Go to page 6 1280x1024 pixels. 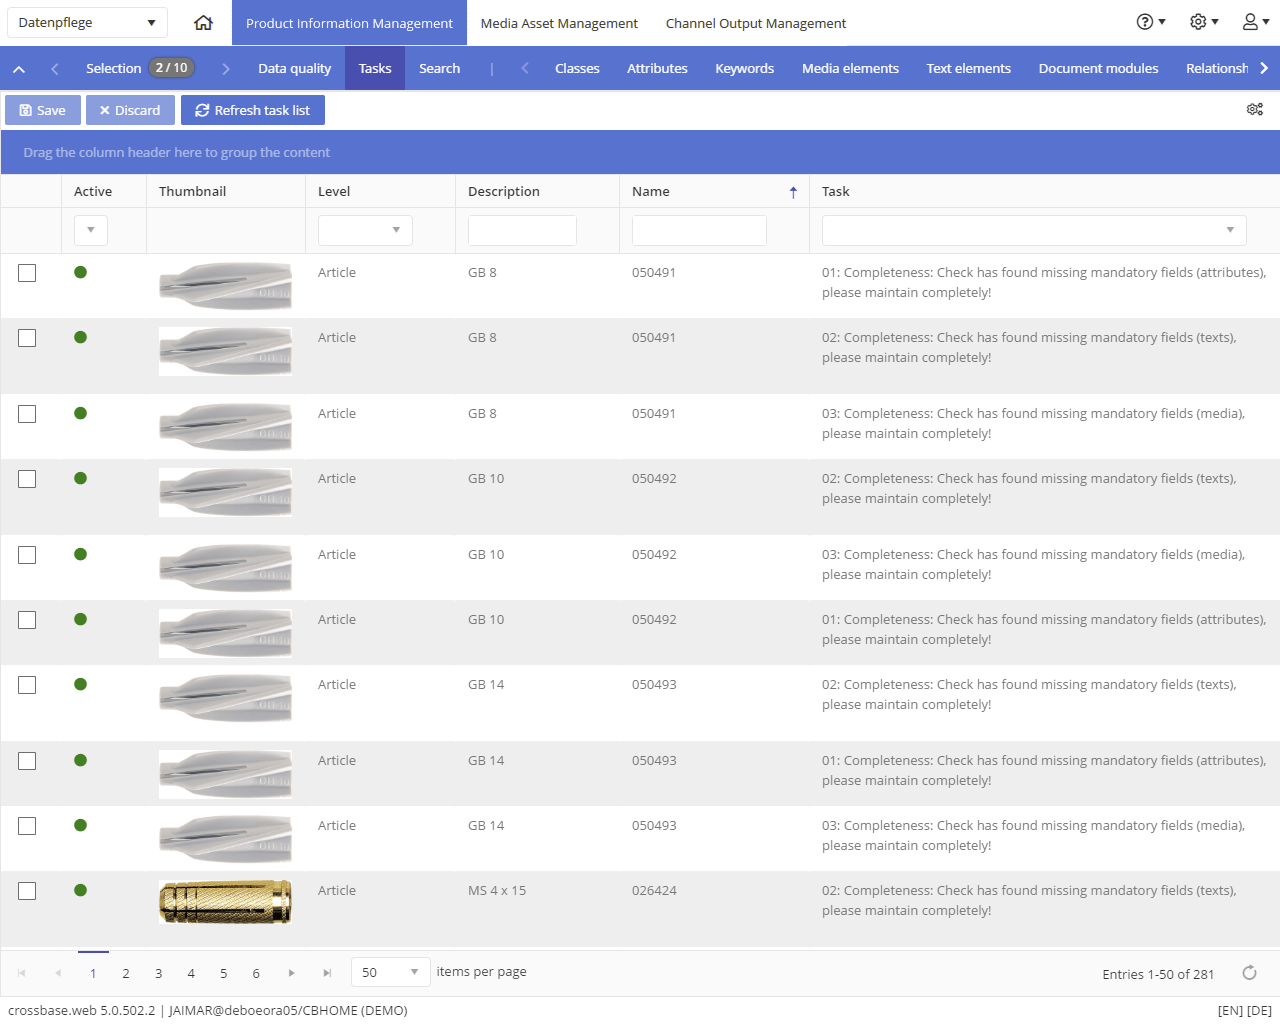pos(256,973)
